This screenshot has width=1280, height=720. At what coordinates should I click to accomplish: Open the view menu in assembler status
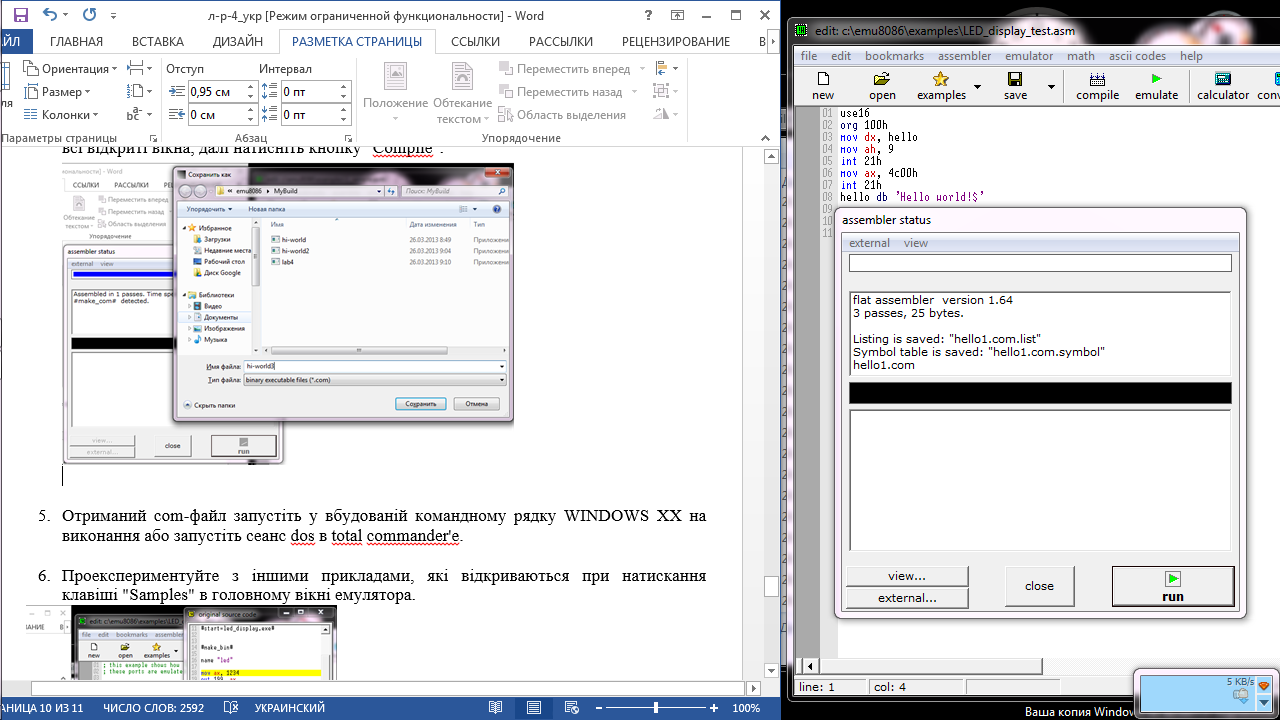pos(915,243)
